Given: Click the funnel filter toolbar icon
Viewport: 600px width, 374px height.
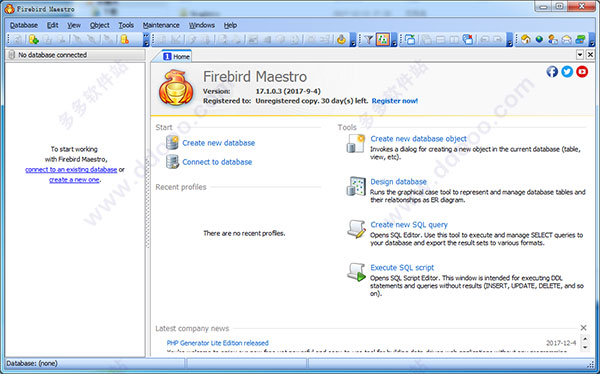Looking at the screenshot, I should click(368, 39).
